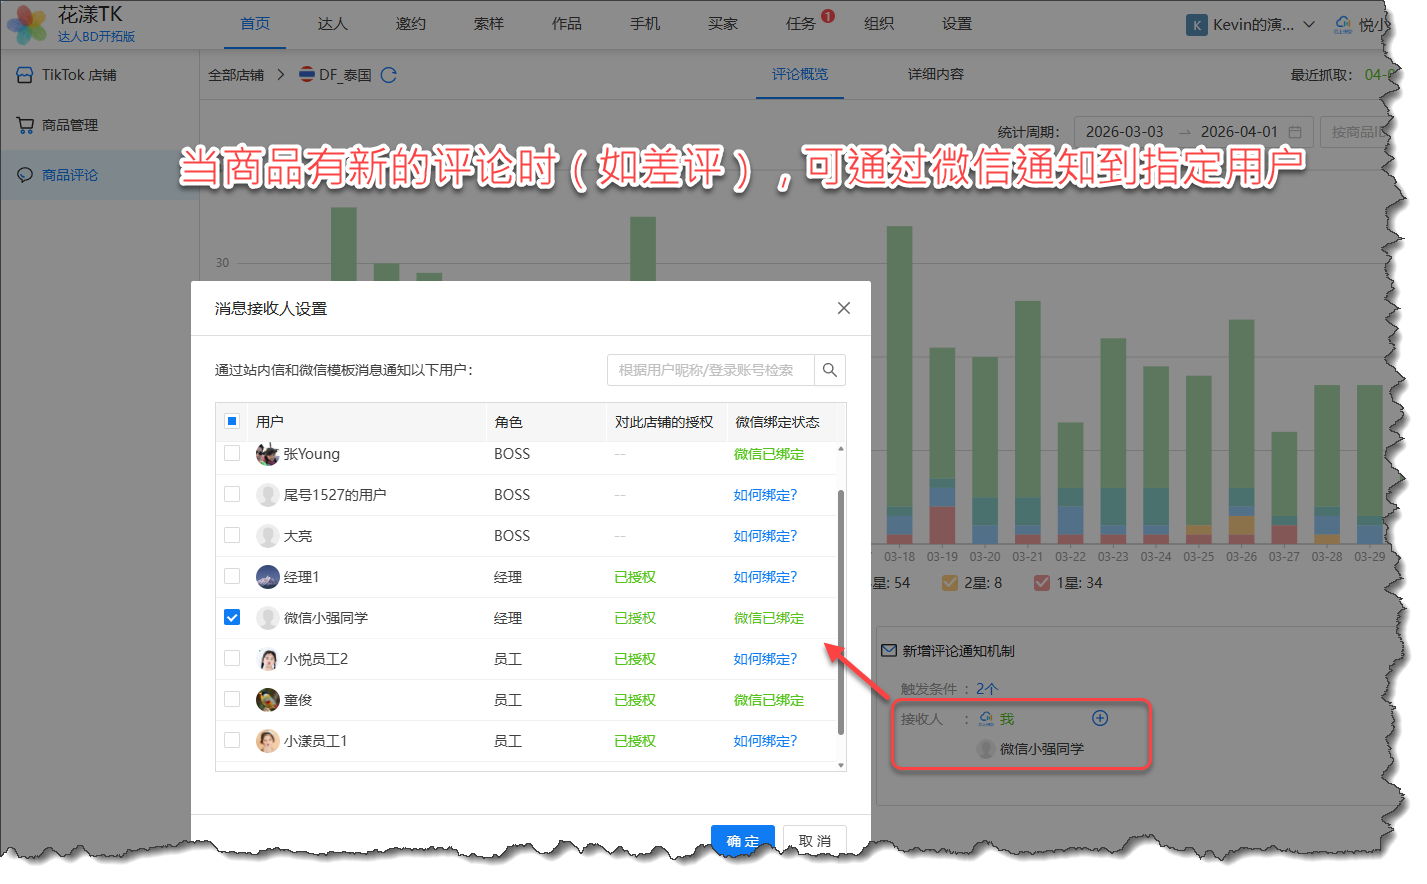This screenshot has width=1427, height=884.
Task: Click the TikTok 店铺 shop icon
Action: tap(25, 75)
